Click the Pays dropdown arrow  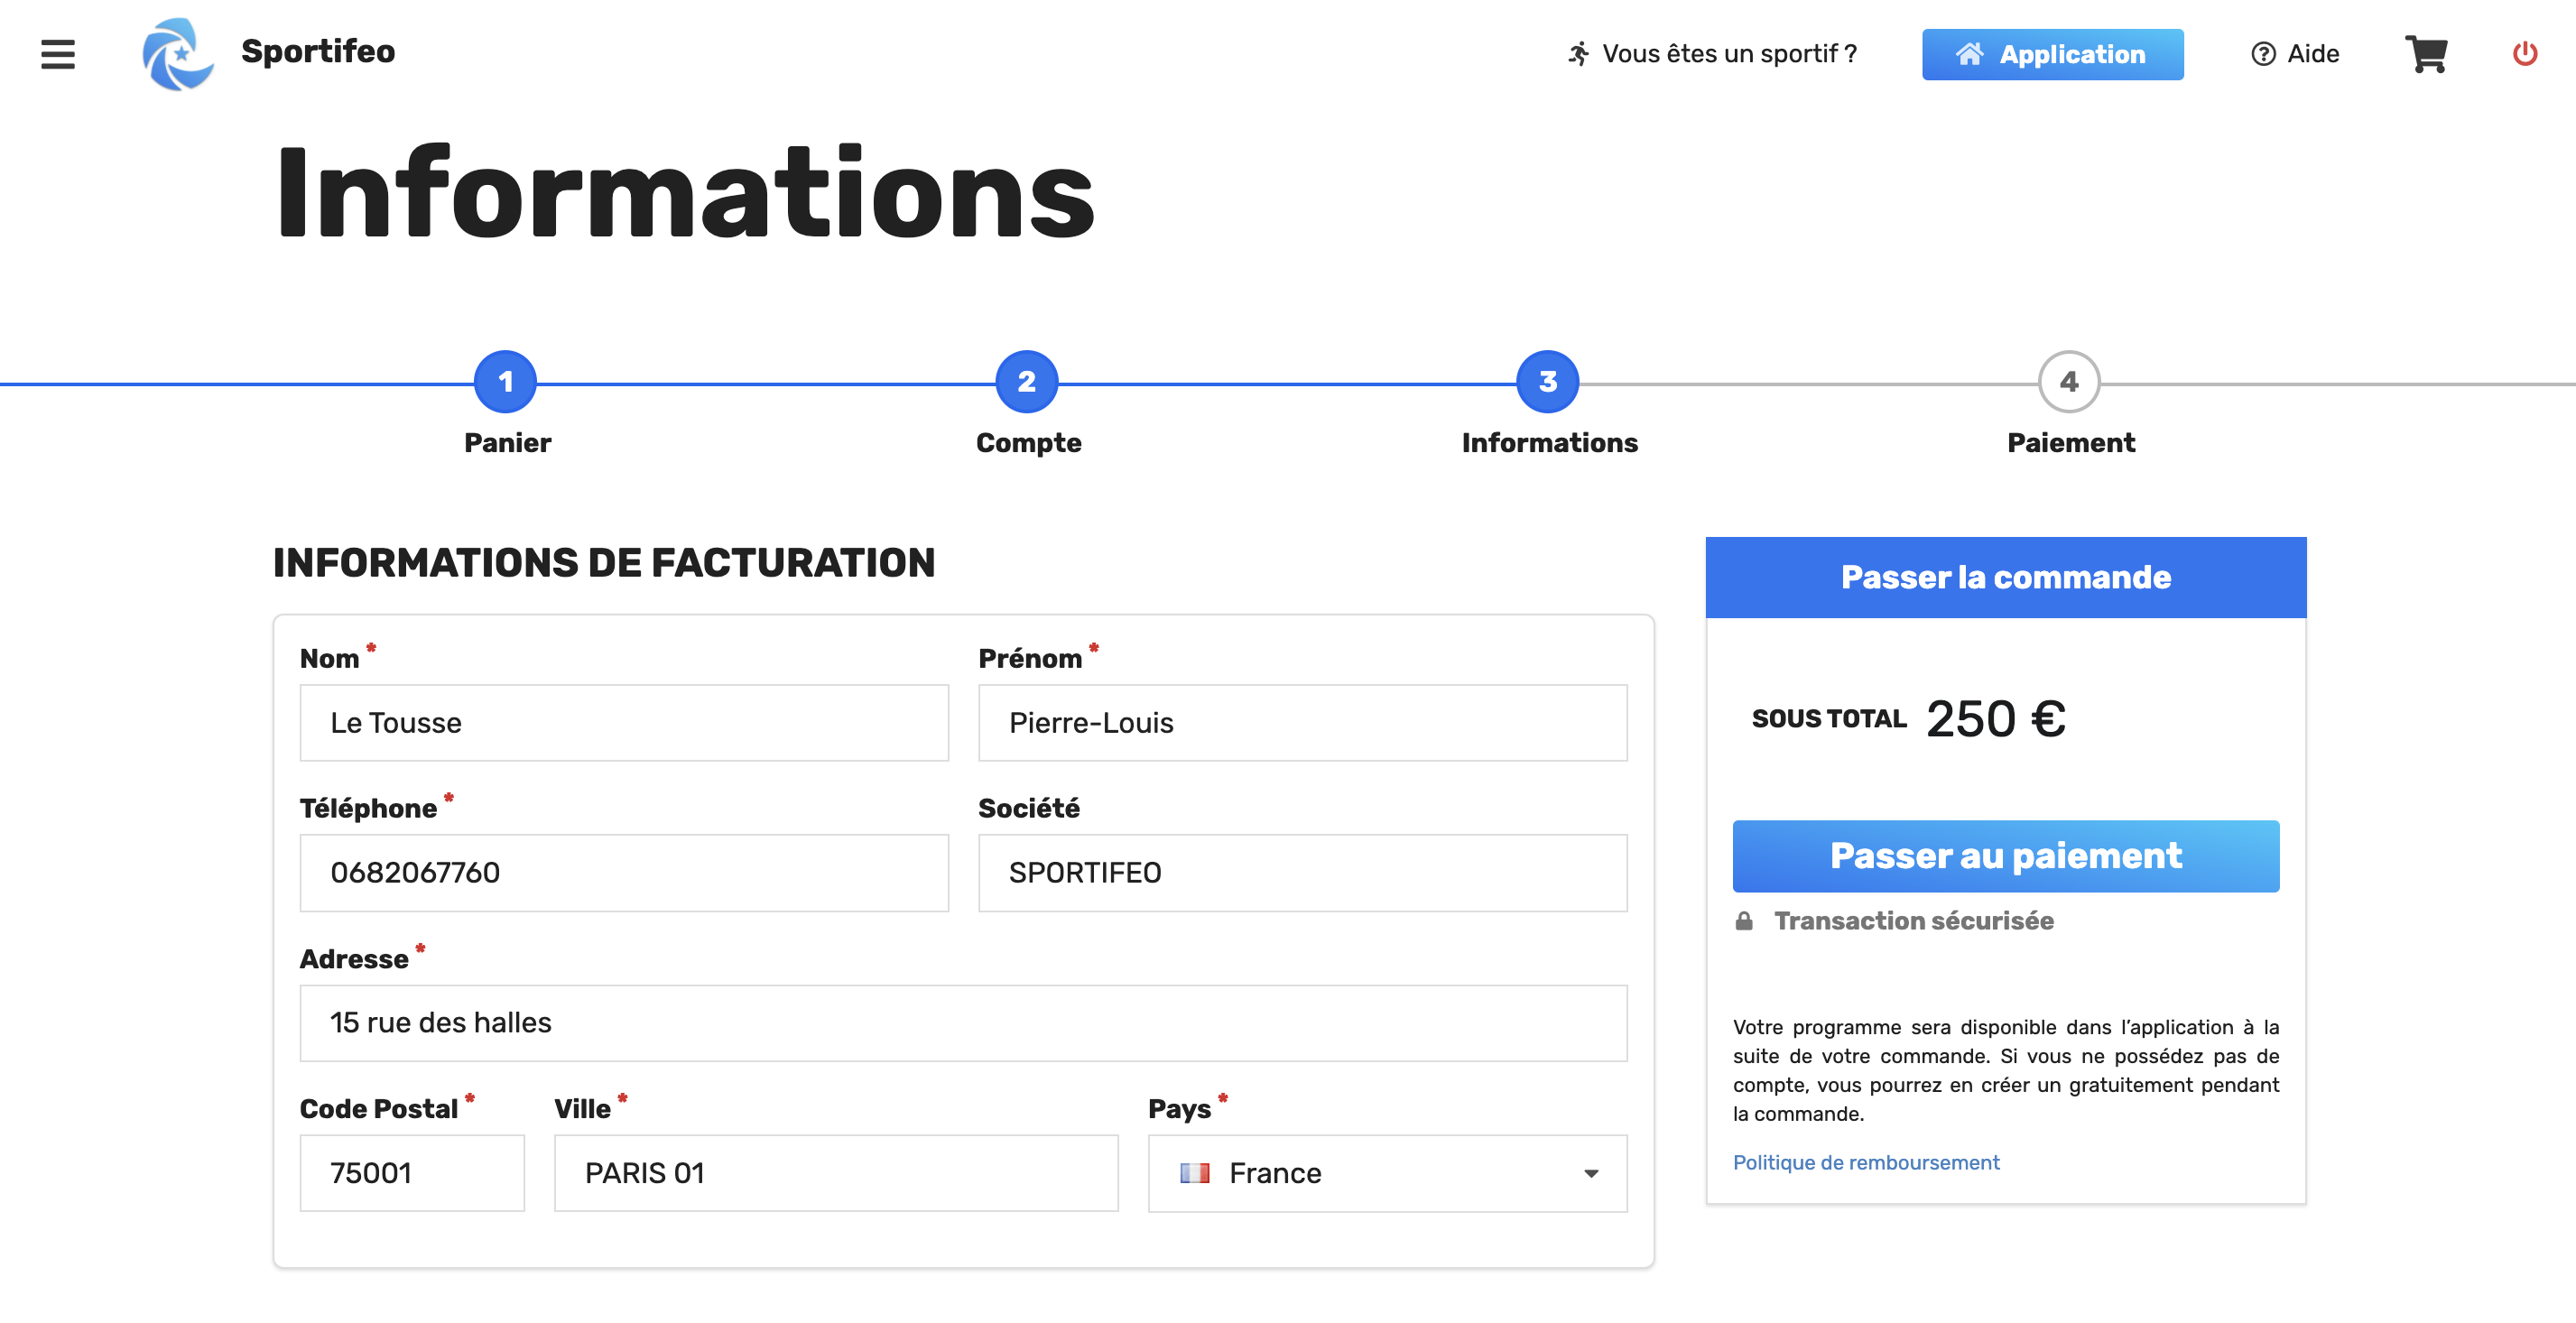(1590, 1174)
